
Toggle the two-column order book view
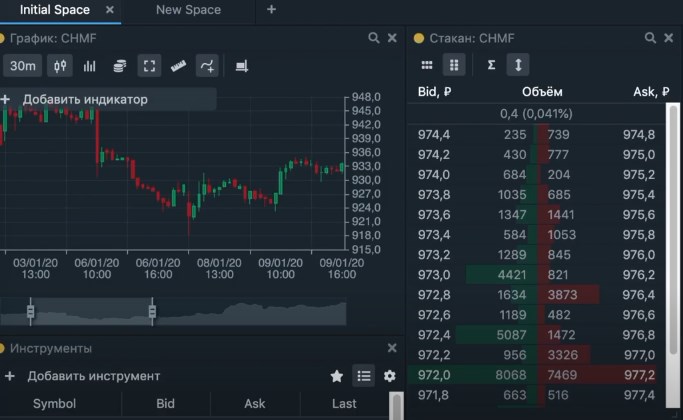point(454,65)
